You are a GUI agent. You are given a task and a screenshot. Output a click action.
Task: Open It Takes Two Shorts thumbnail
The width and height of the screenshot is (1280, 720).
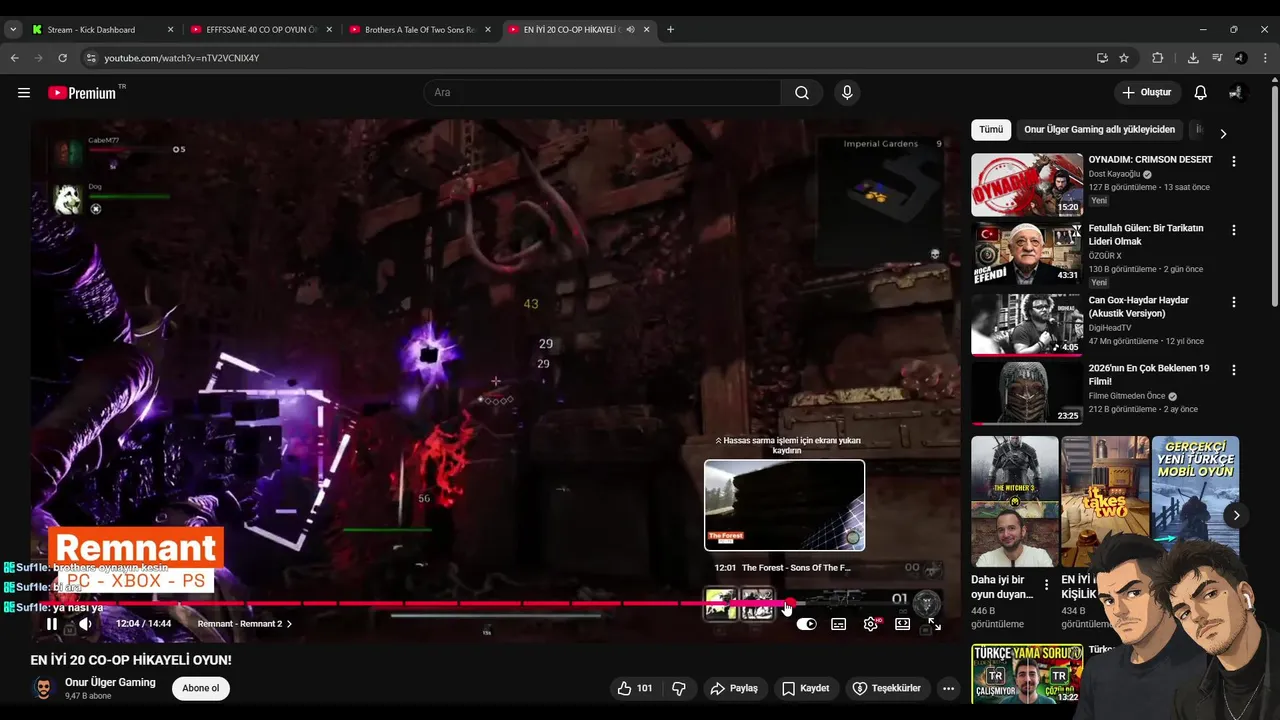point(1105,501)
